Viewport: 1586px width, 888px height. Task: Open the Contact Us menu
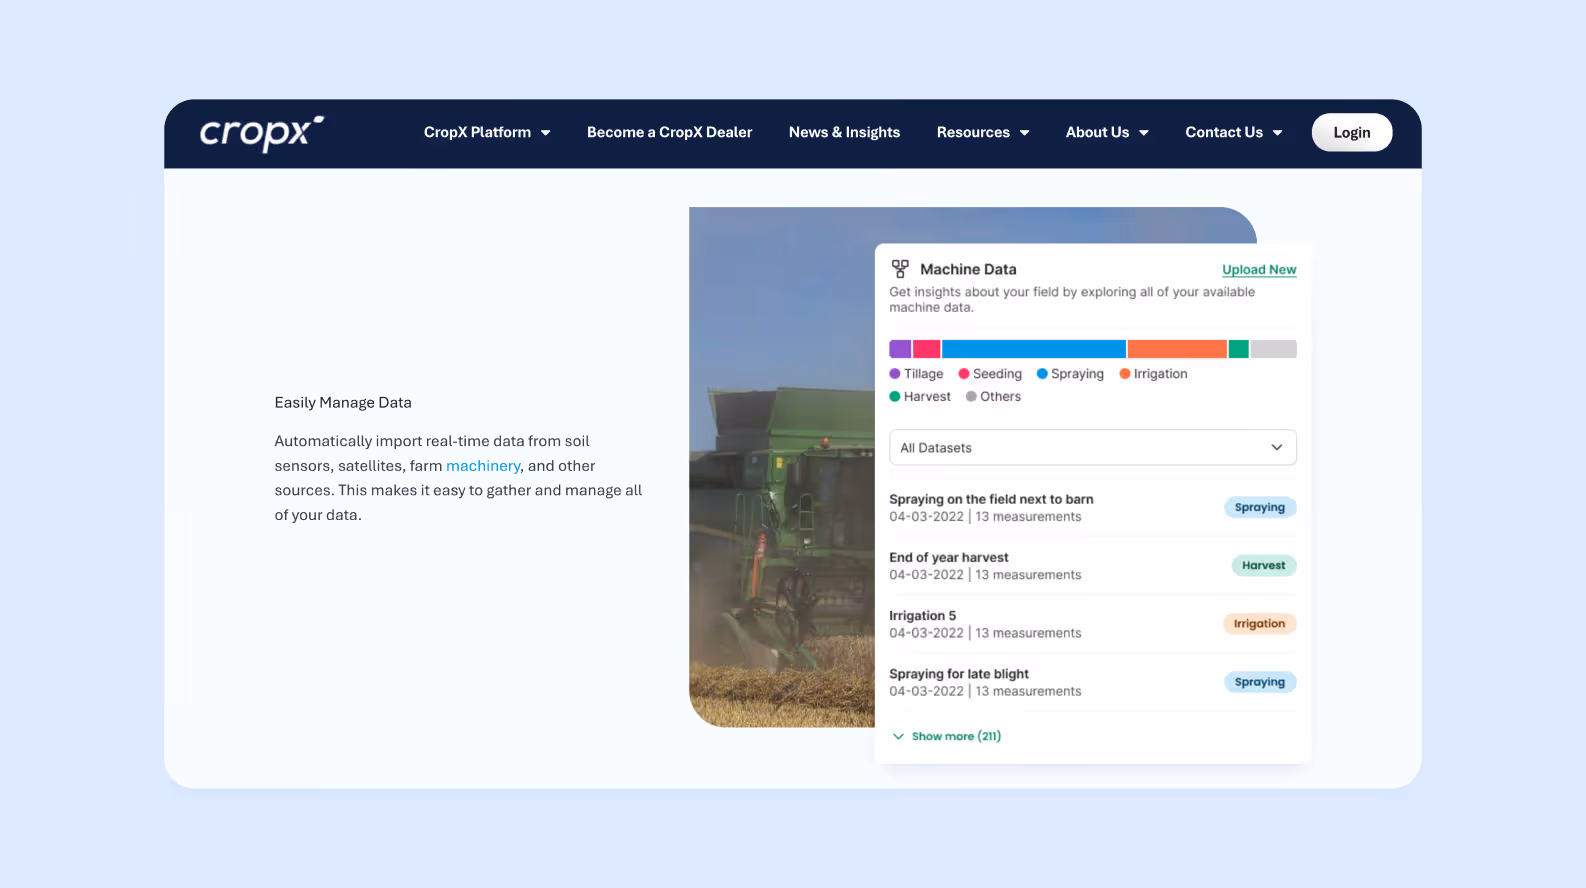(1234, 132)
